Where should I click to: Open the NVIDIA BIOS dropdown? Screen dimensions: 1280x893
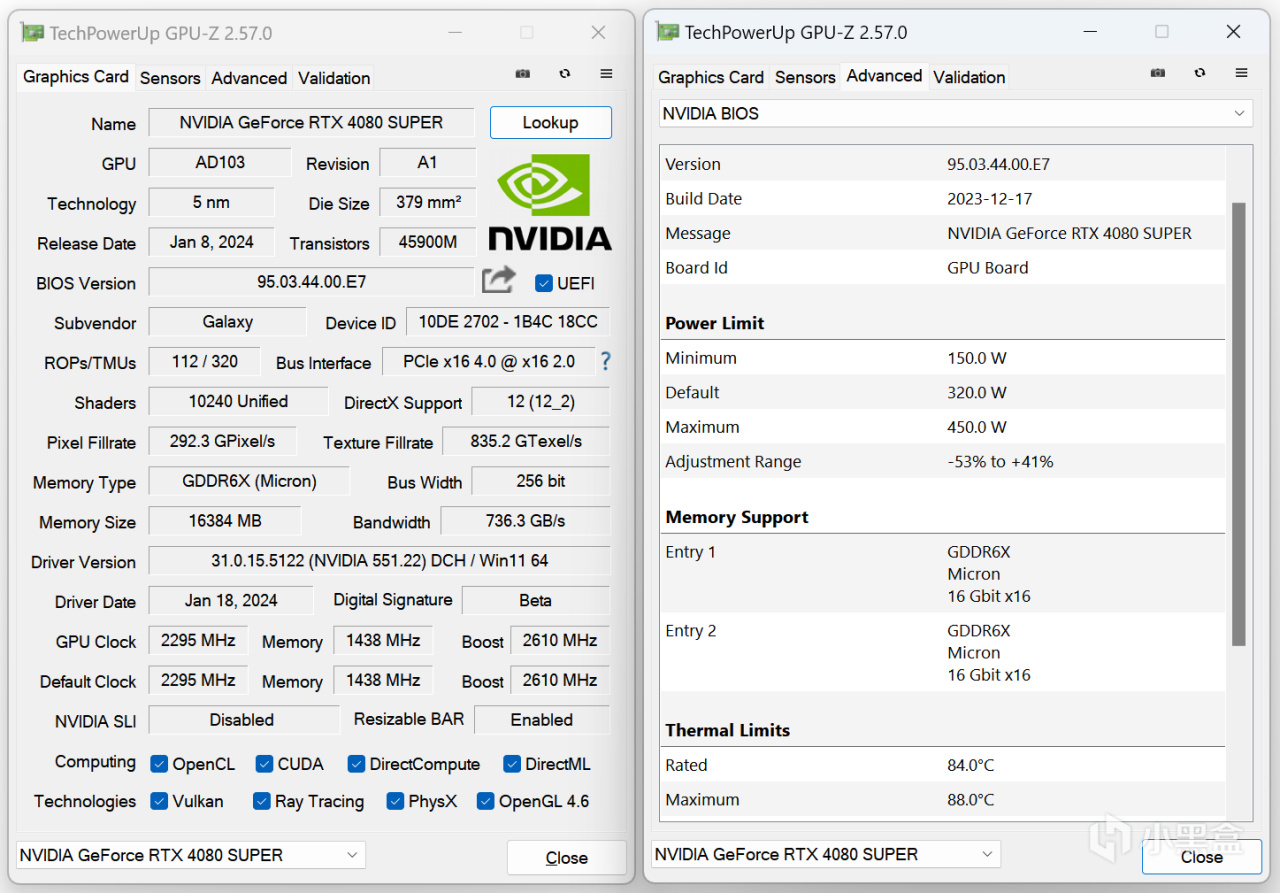pos(955,114)
